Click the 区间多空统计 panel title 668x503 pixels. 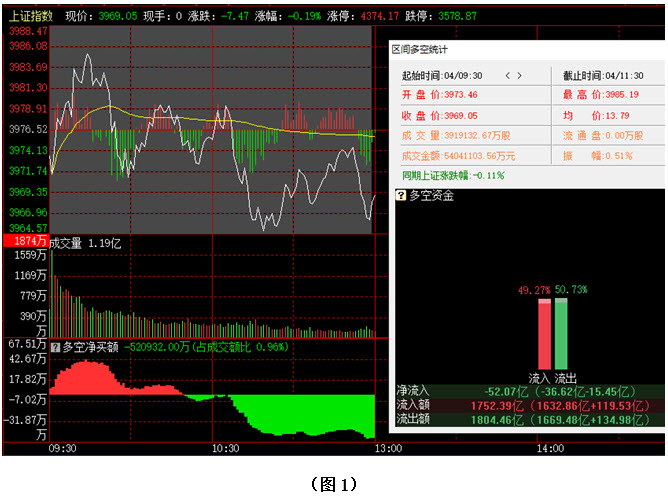419,48
